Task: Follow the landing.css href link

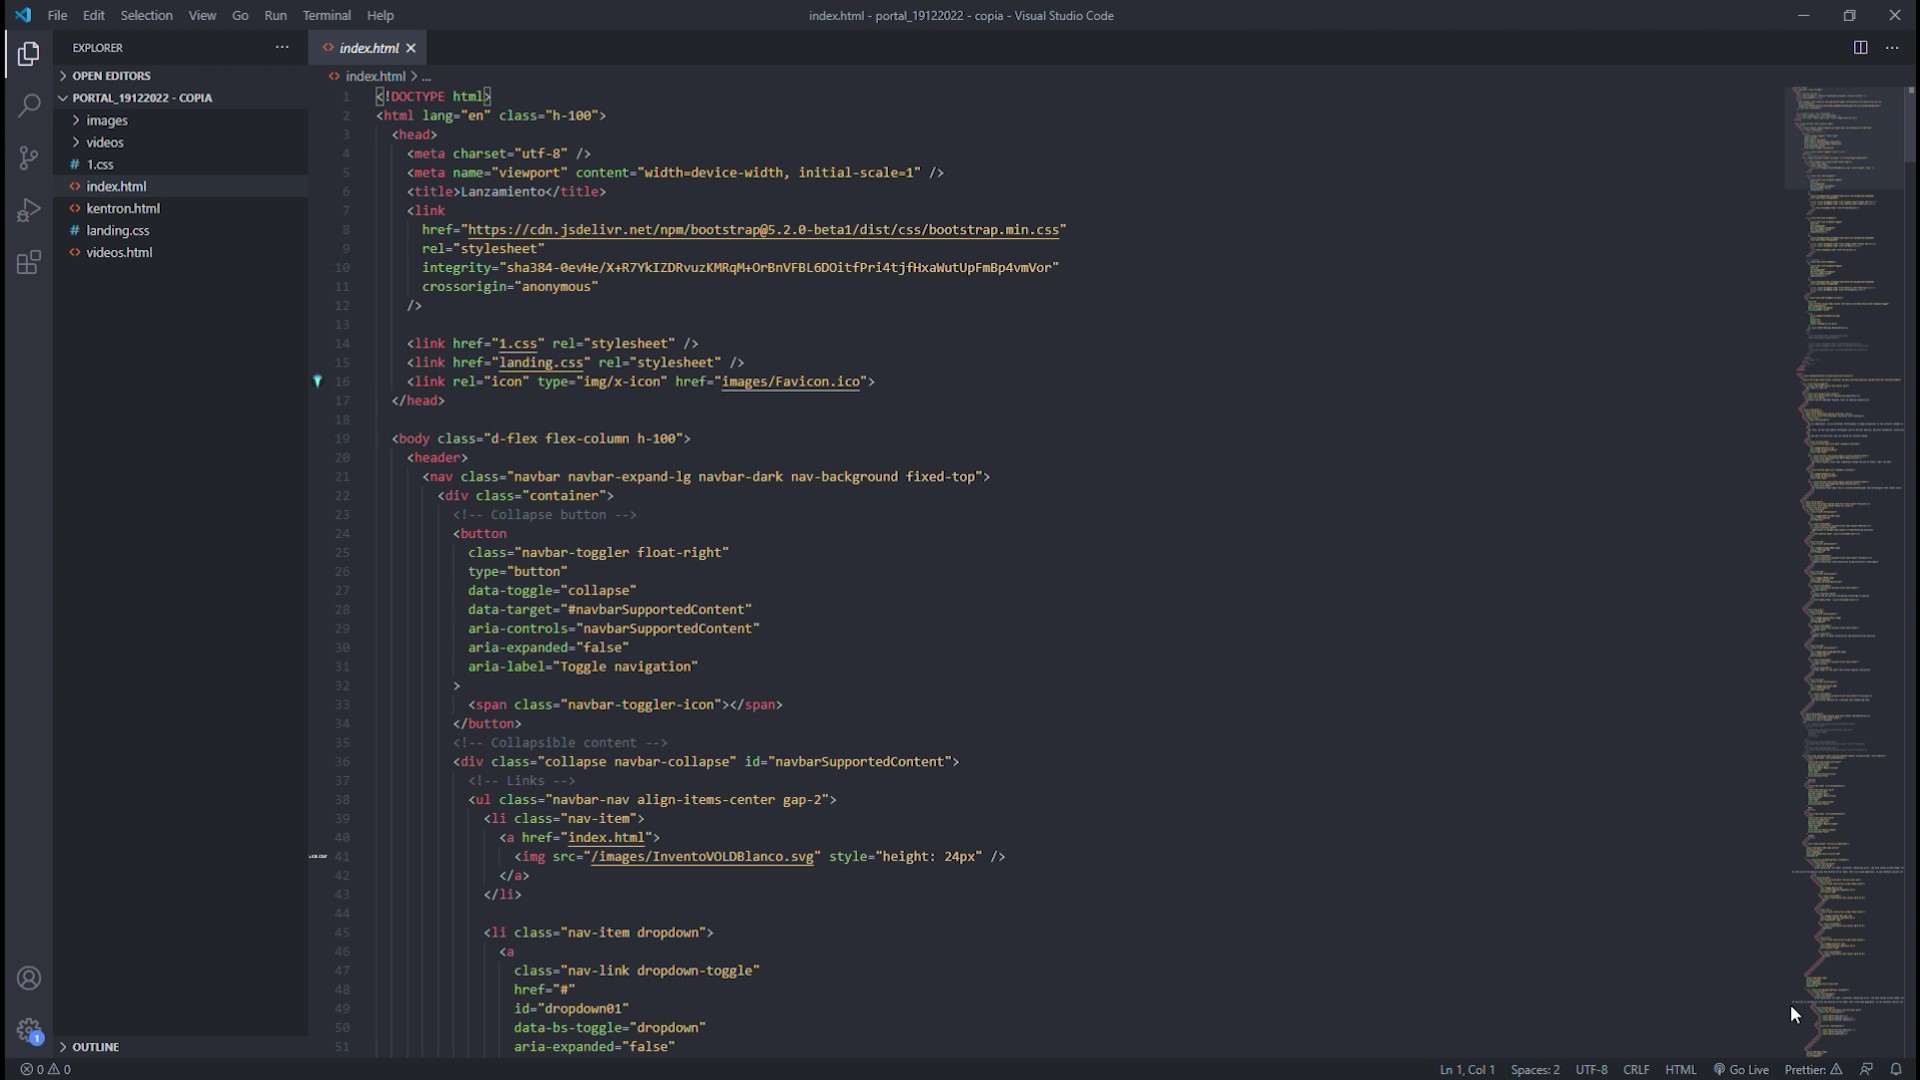Action: pos(541,362)
